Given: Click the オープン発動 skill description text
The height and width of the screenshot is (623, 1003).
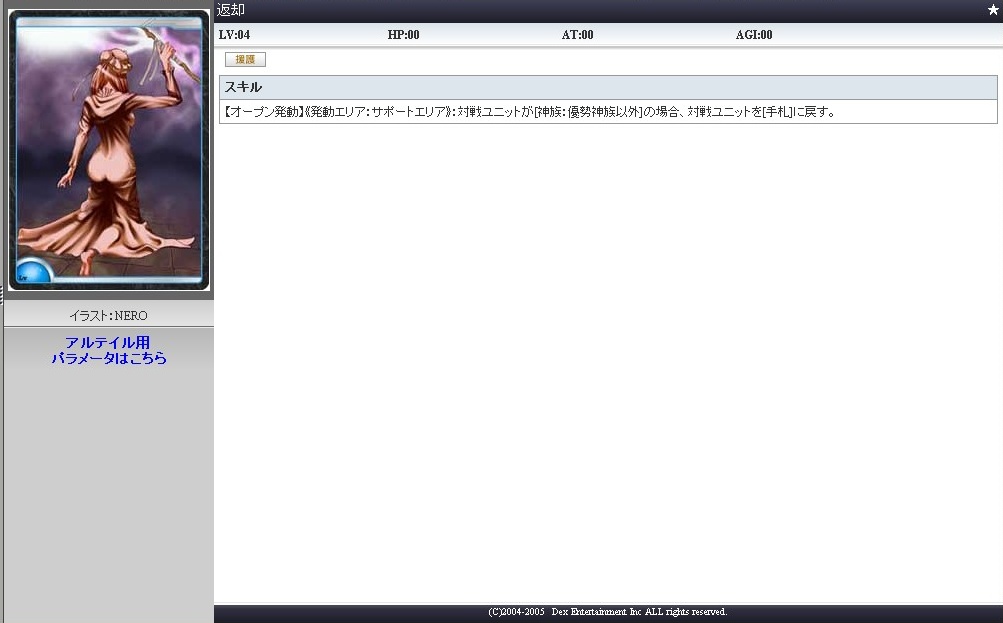Looking at the screenshot, I should pyautogui.click(x=529, y=112).
